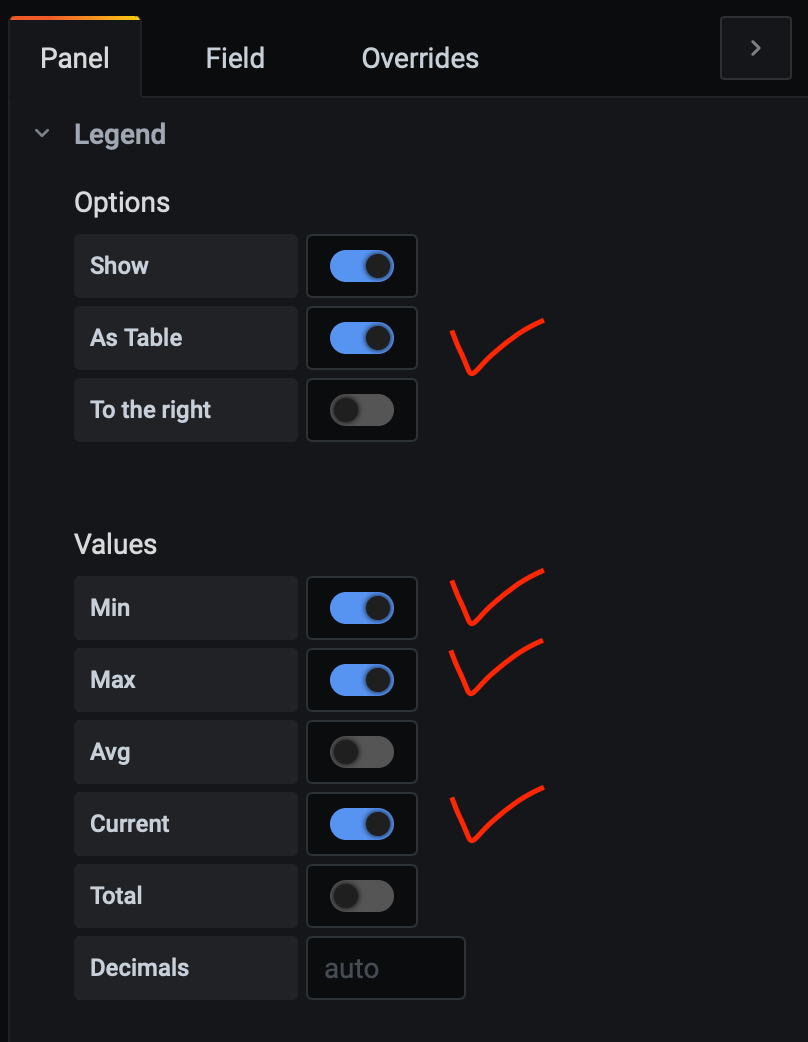Turn off the Min value switch
The height and width of the screenshot is (1042, 808).
tap(362, 608)
